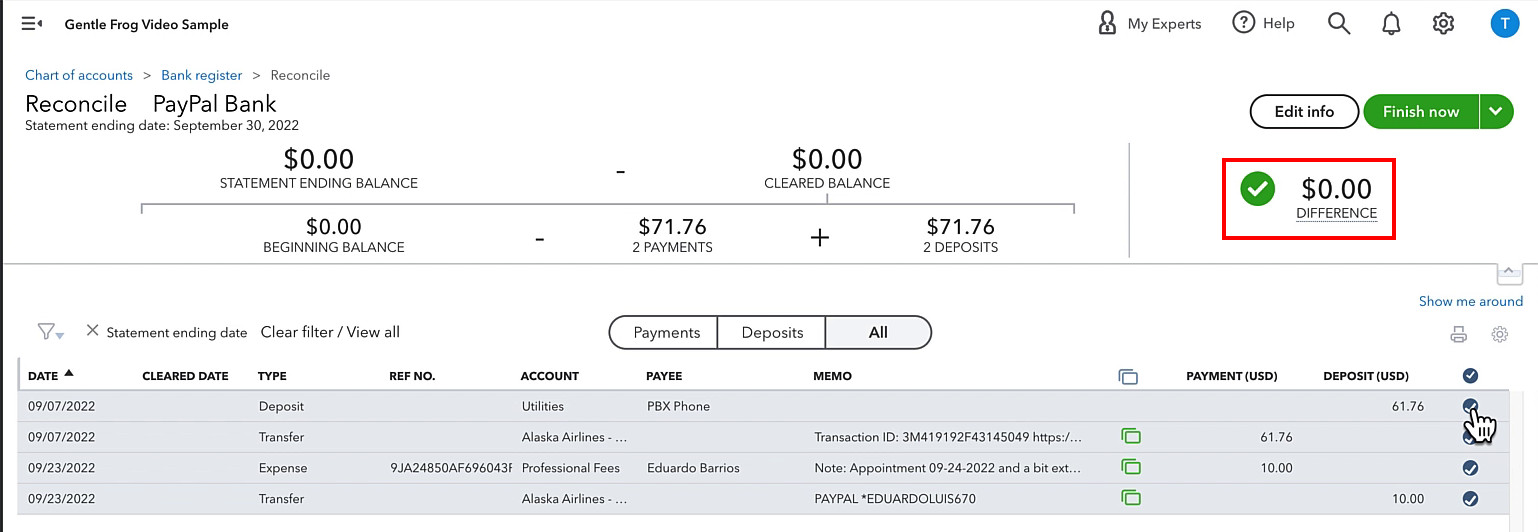1538x532 pixels.
Task: Click the Edit info button
Action: coord(1304,112)
